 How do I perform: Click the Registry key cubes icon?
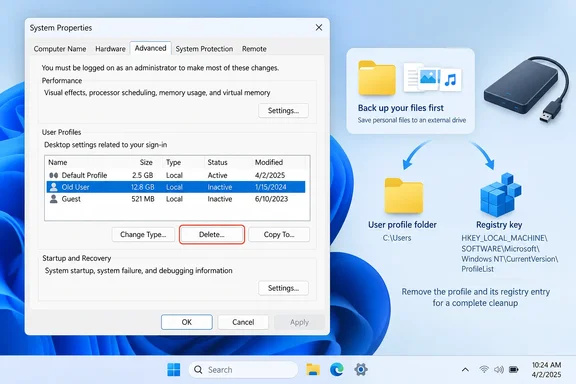click(x=500, y=194)
